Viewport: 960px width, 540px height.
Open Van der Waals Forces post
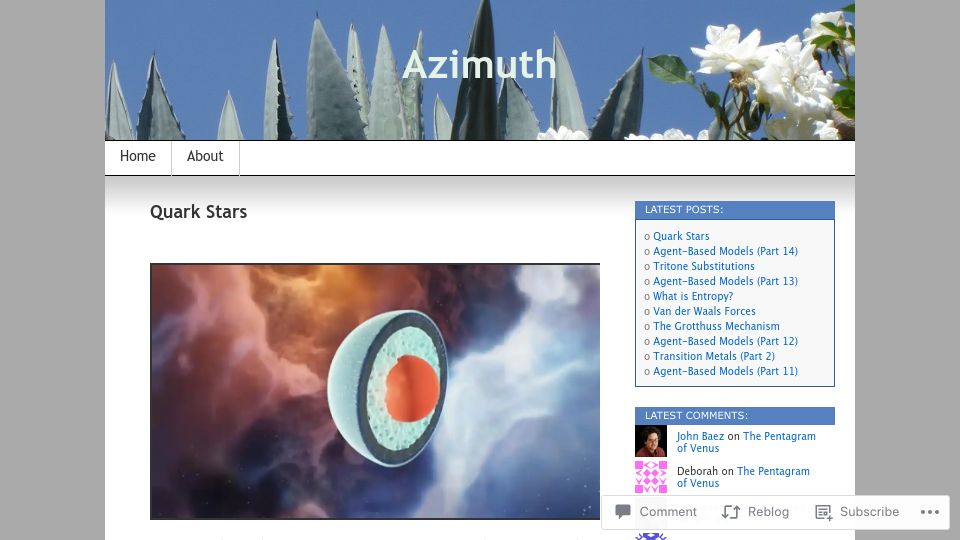(704, 311)
